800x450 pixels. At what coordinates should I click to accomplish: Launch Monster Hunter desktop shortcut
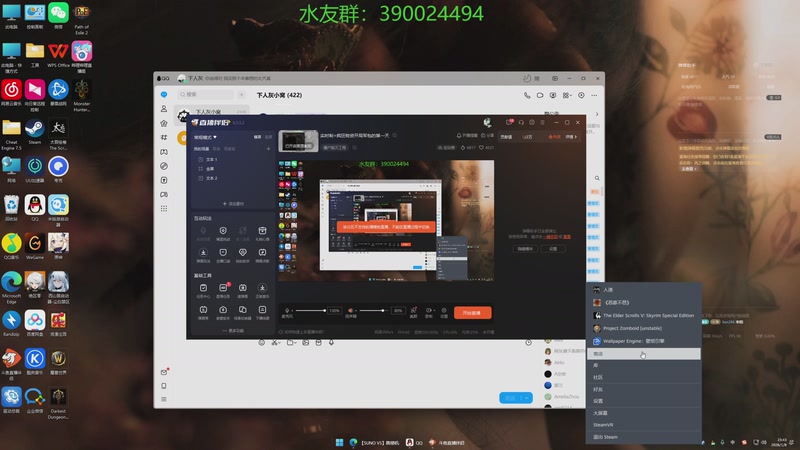coord(82,96)
